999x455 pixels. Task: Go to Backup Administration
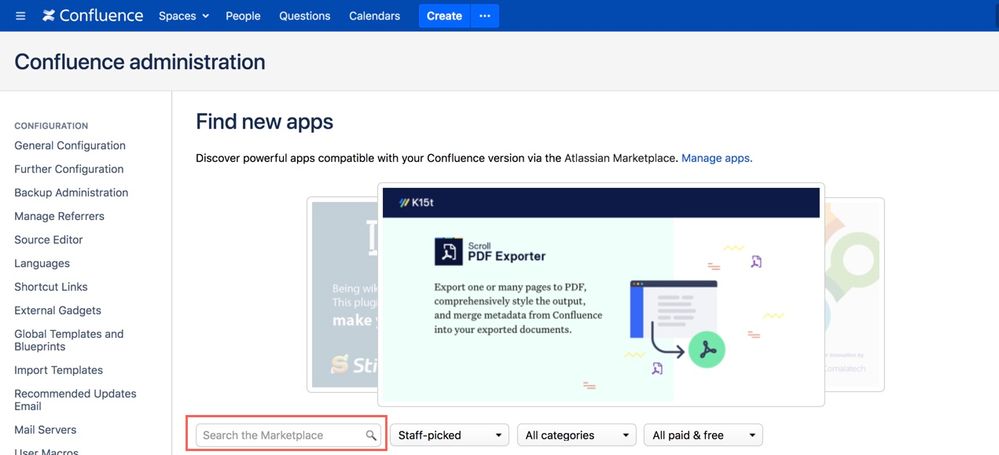(x=71, y=192)
